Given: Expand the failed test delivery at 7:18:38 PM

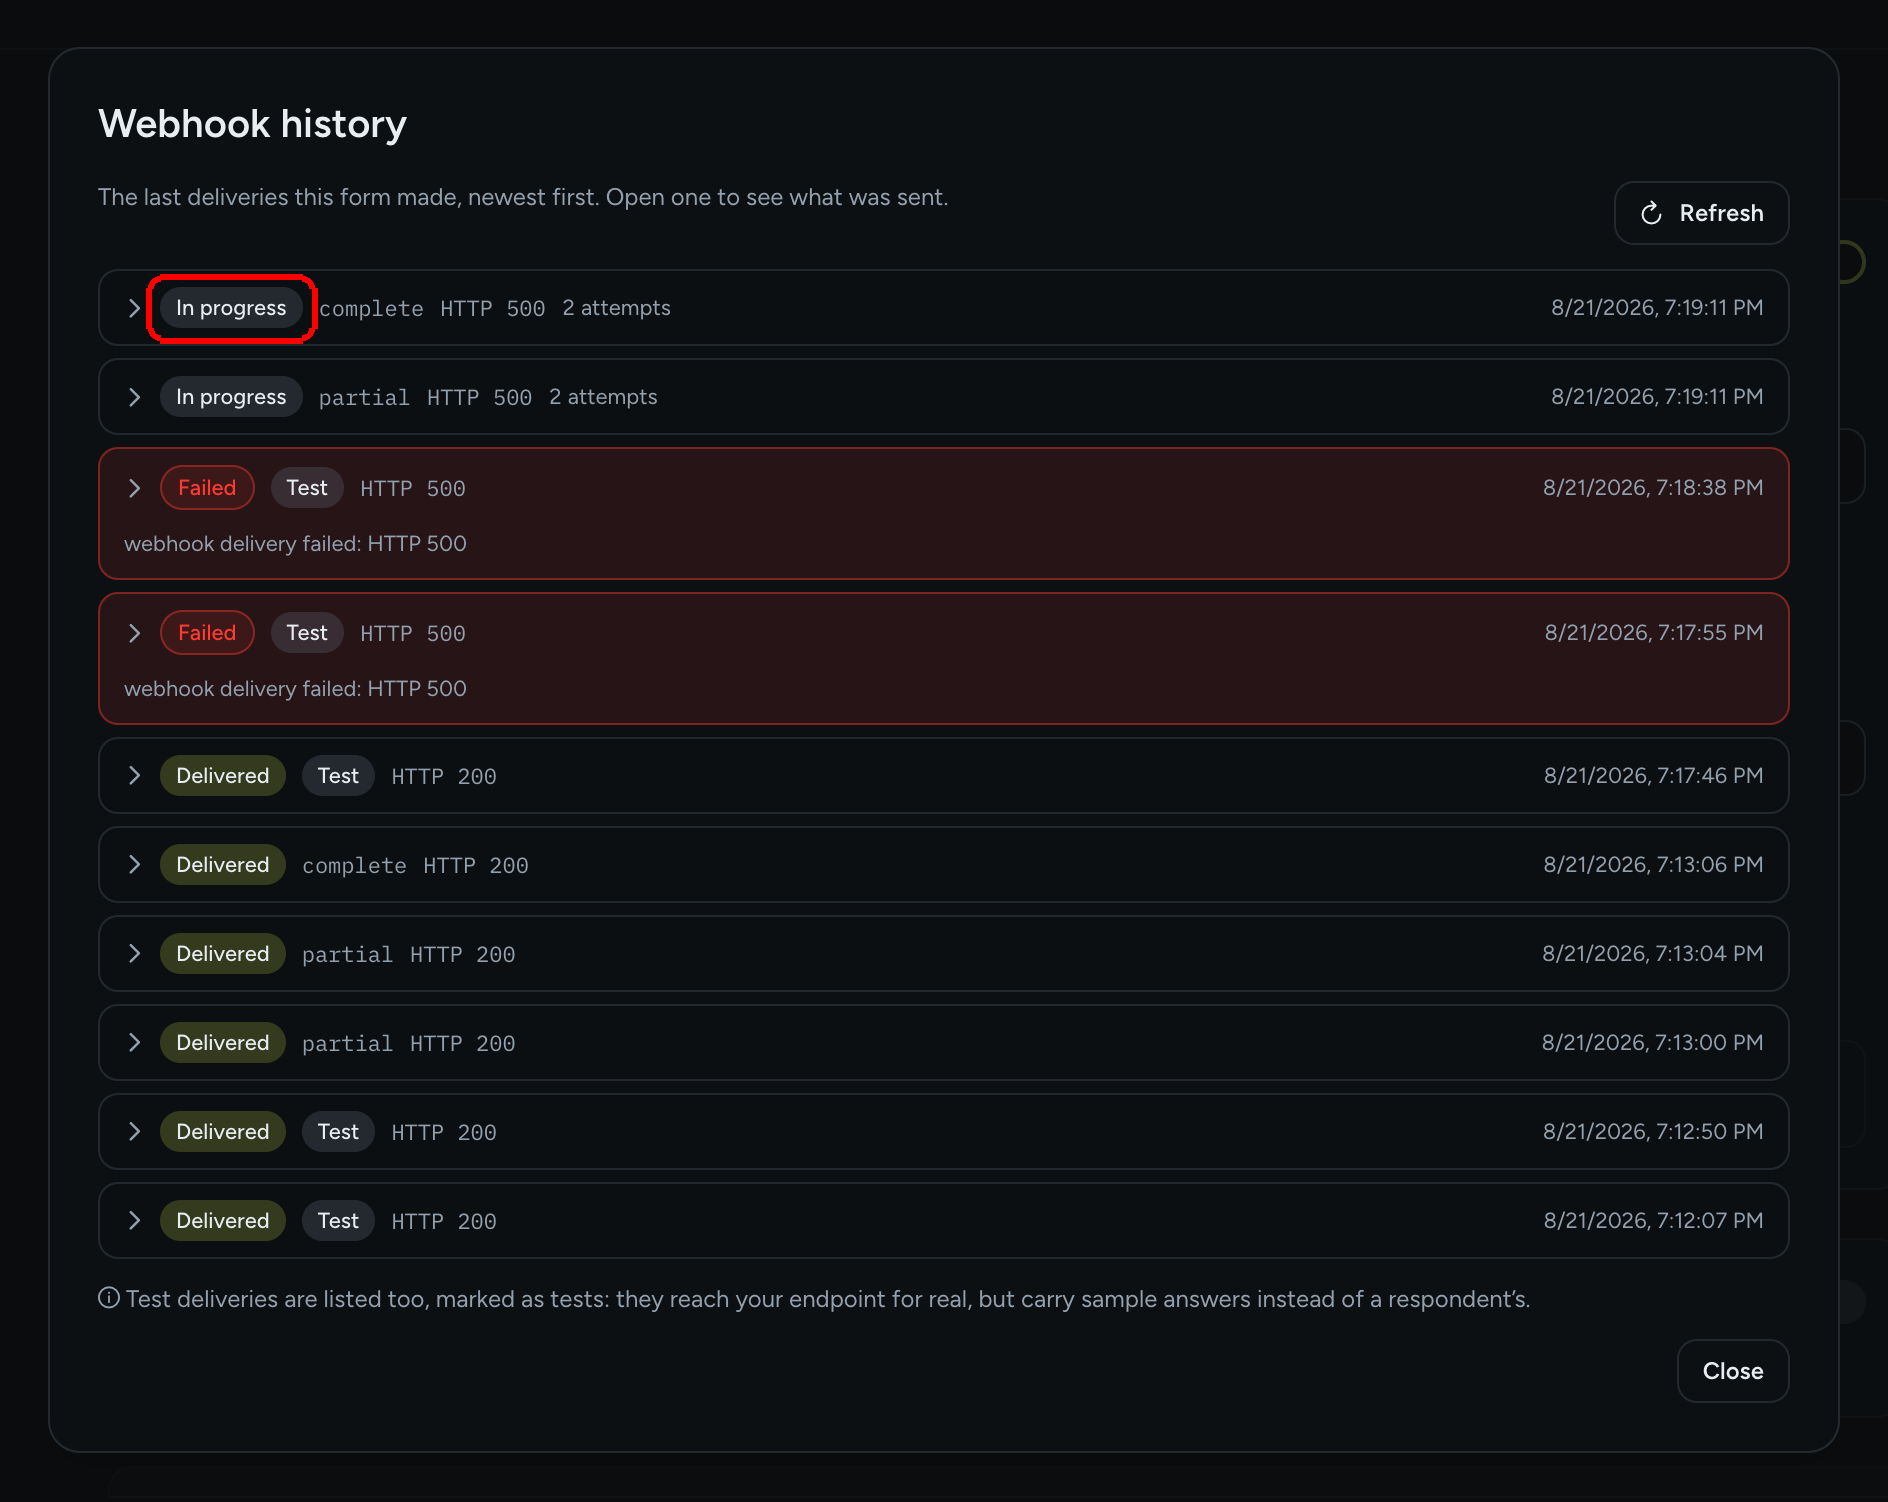Looking at the screenshot, I should coord(134,488).
